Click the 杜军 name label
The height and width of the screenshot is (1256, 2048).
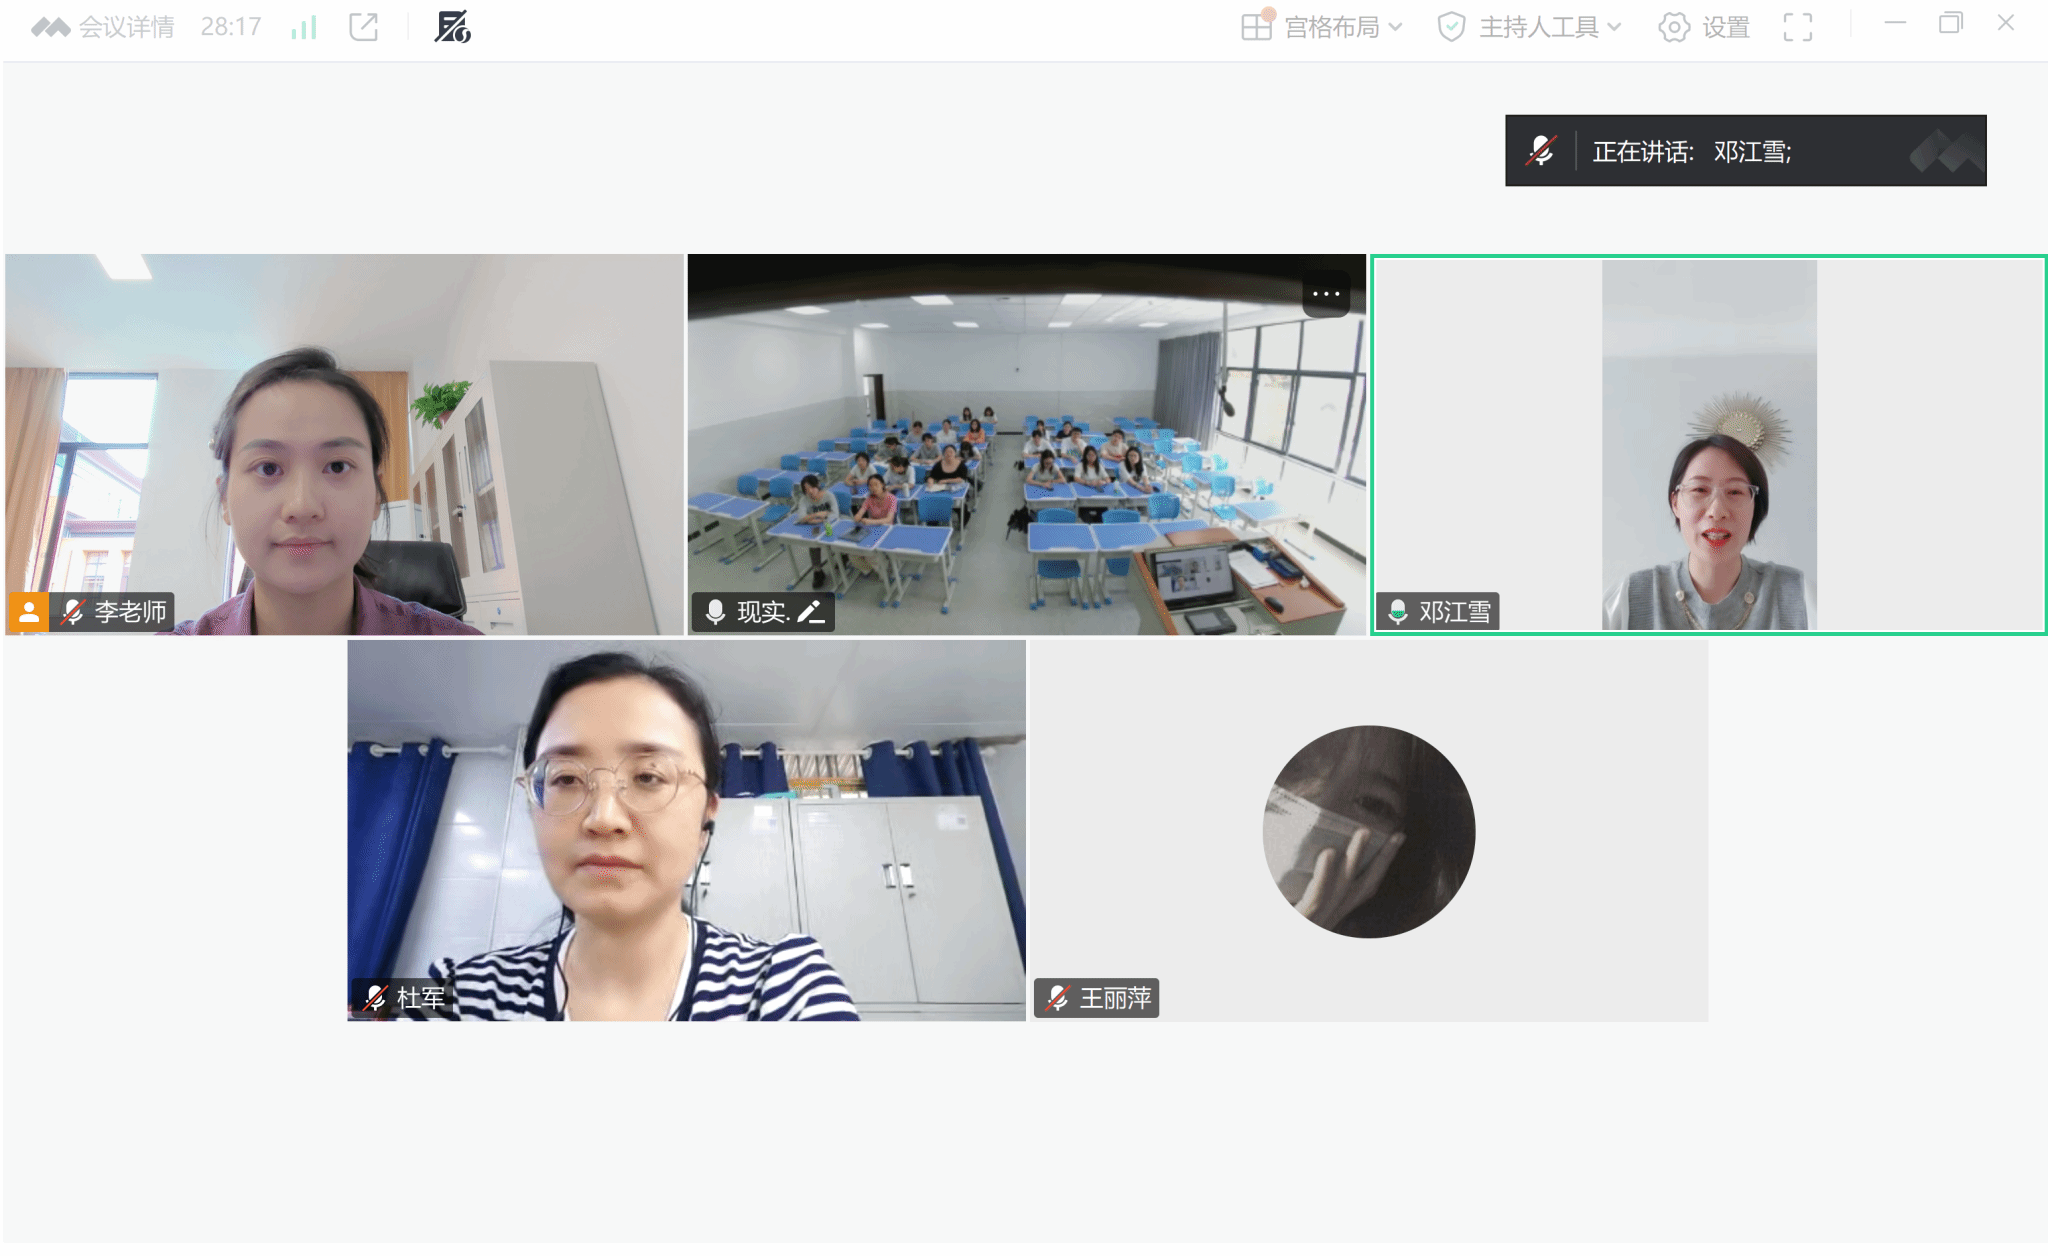click(x=420, y=998)
